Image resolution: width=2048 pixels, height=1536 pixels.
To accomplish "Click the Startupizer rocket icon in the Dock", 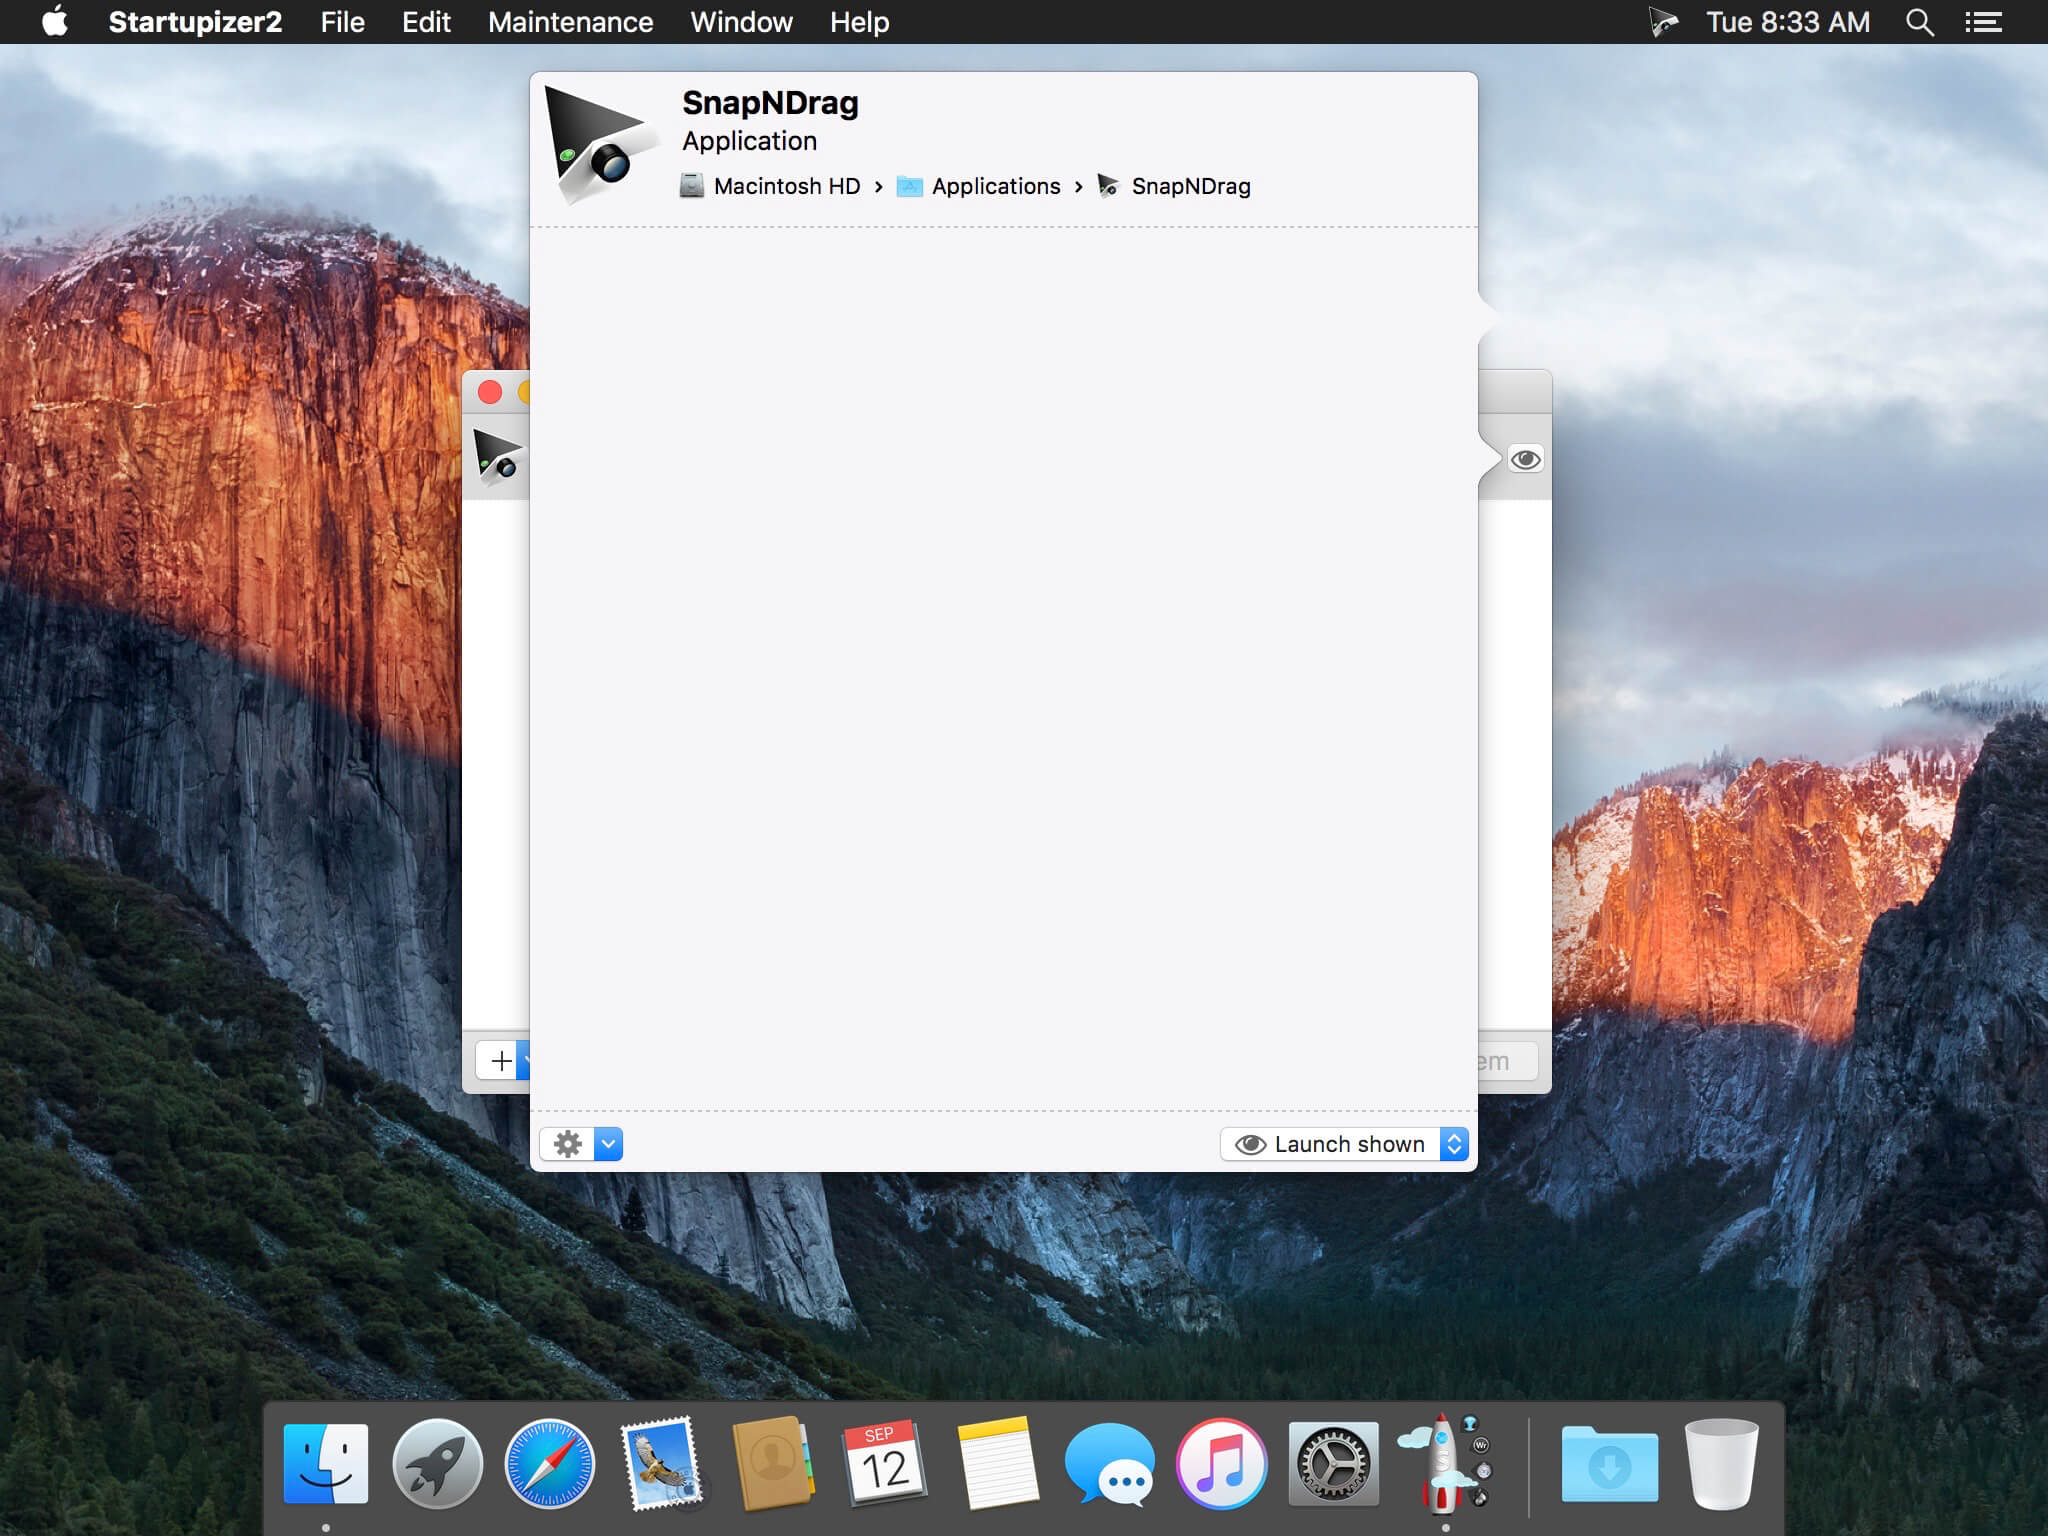I will (1445, 1462).
